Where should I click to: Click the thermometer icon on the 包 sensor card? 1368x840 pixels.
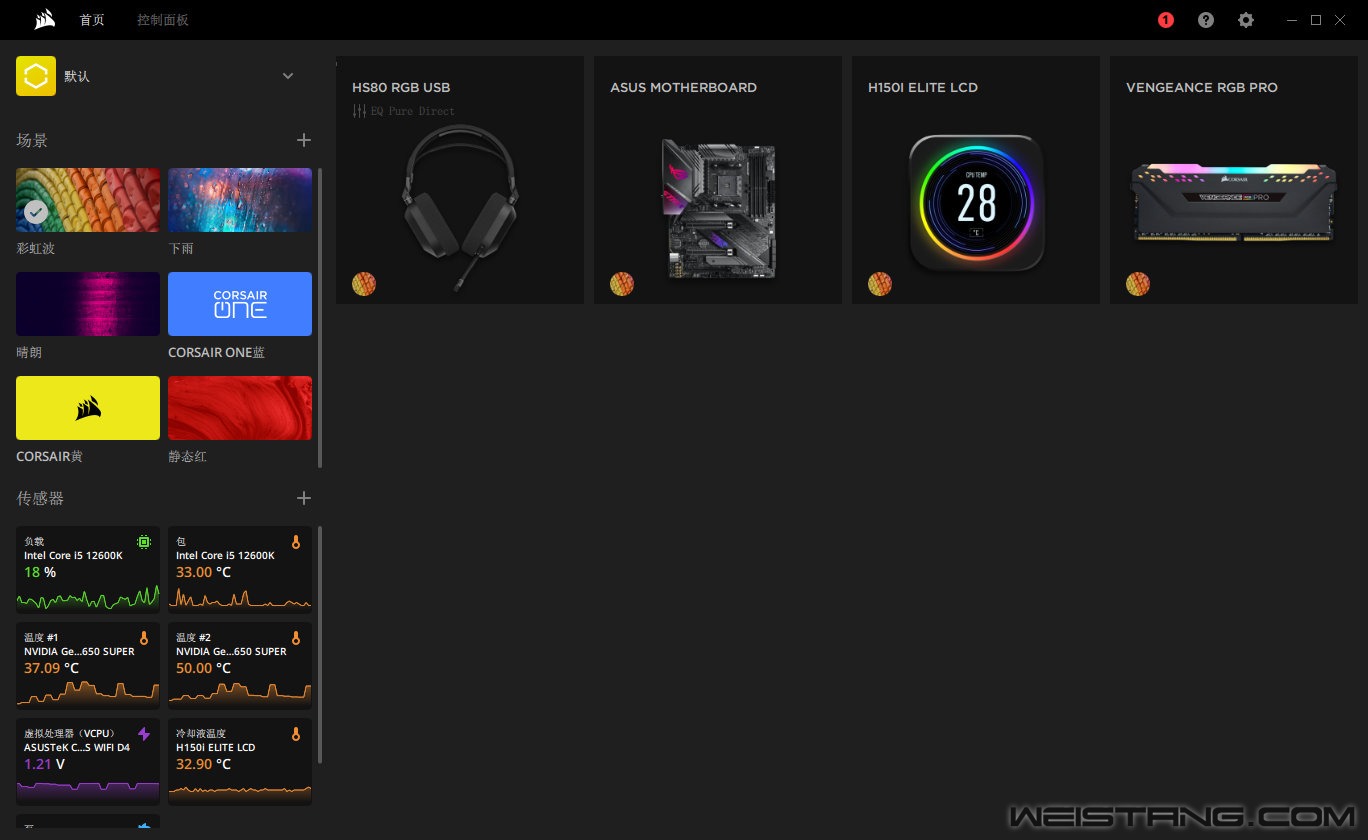295,542
